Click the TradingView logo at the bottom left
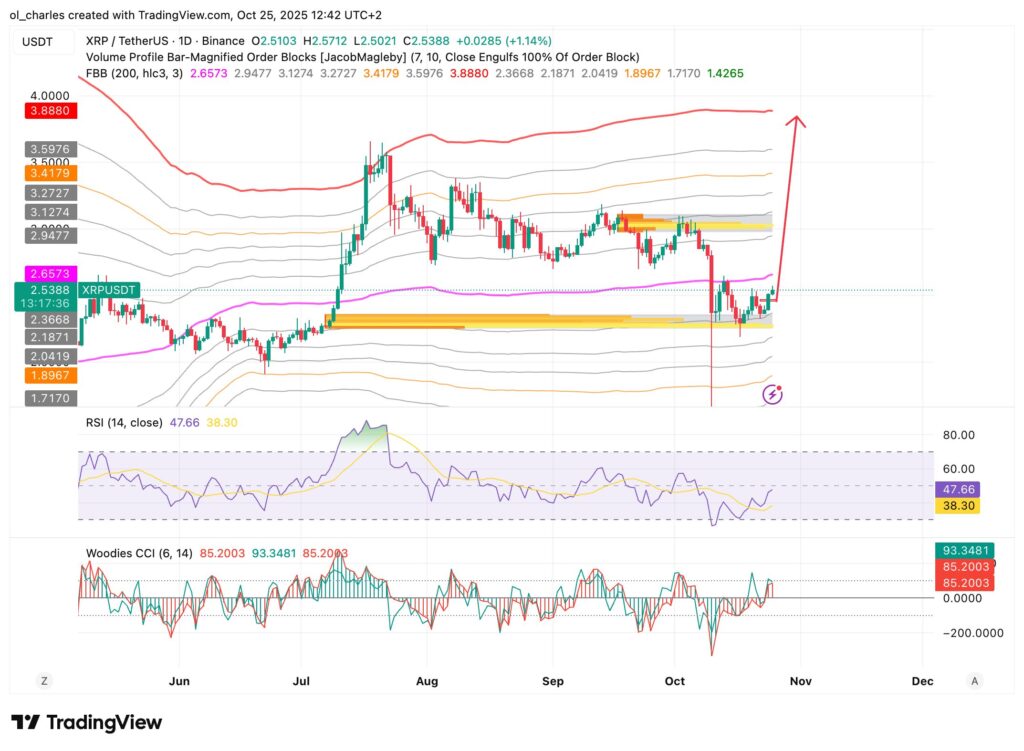Screen dimensions: 1024x751 pos(87,722)
